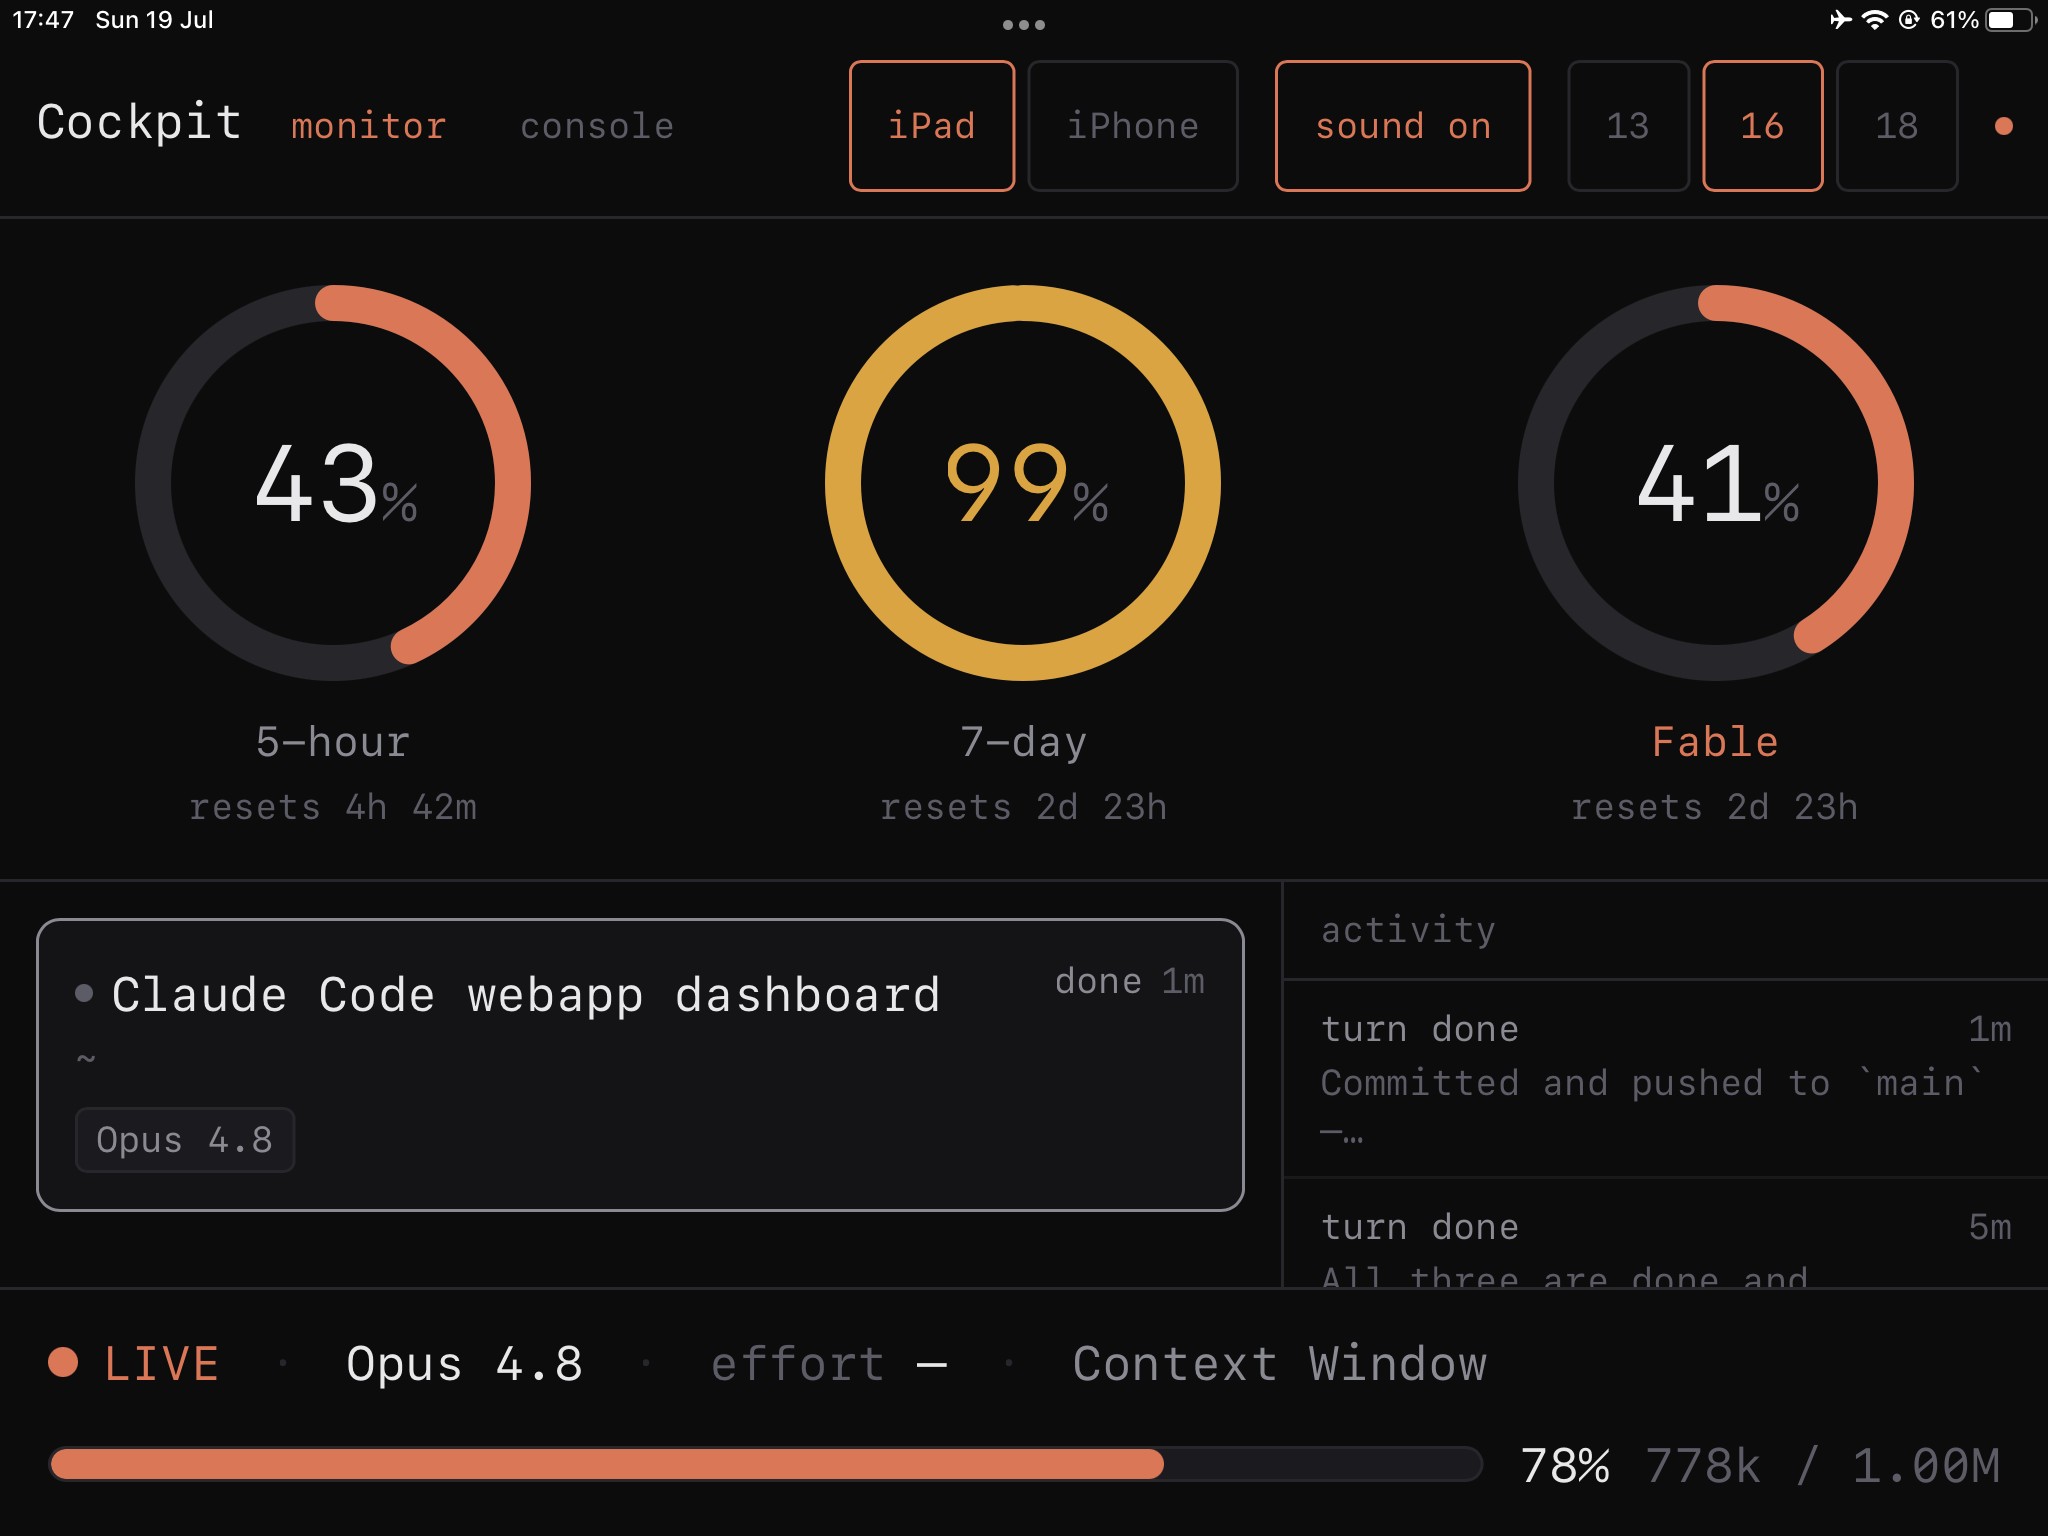Open the monitor tab

pyautogui.click(x=368, y=126)
